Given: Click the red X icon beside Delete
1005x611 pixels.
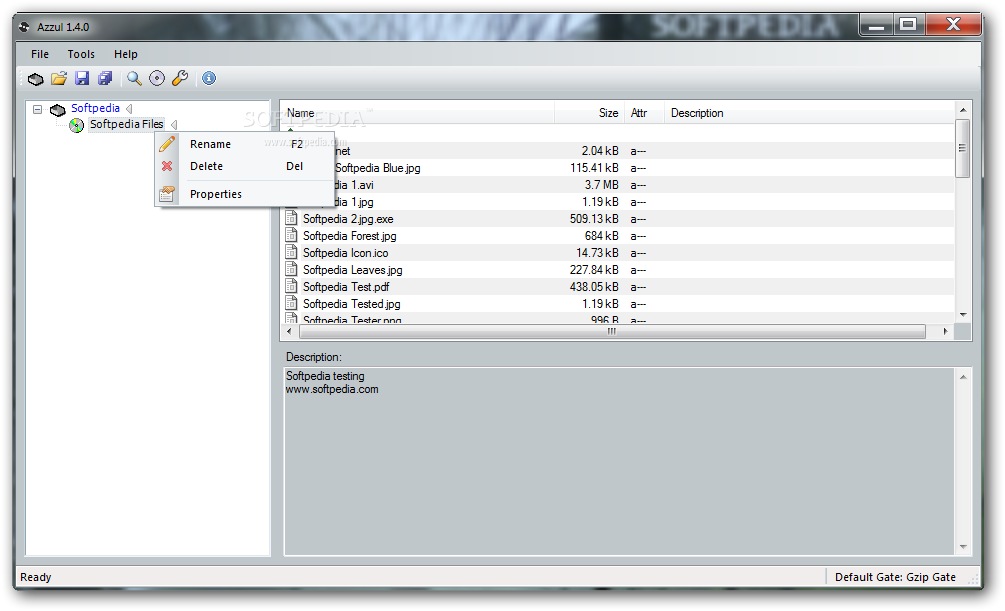Looking at the screenshot, I should 167,166.
